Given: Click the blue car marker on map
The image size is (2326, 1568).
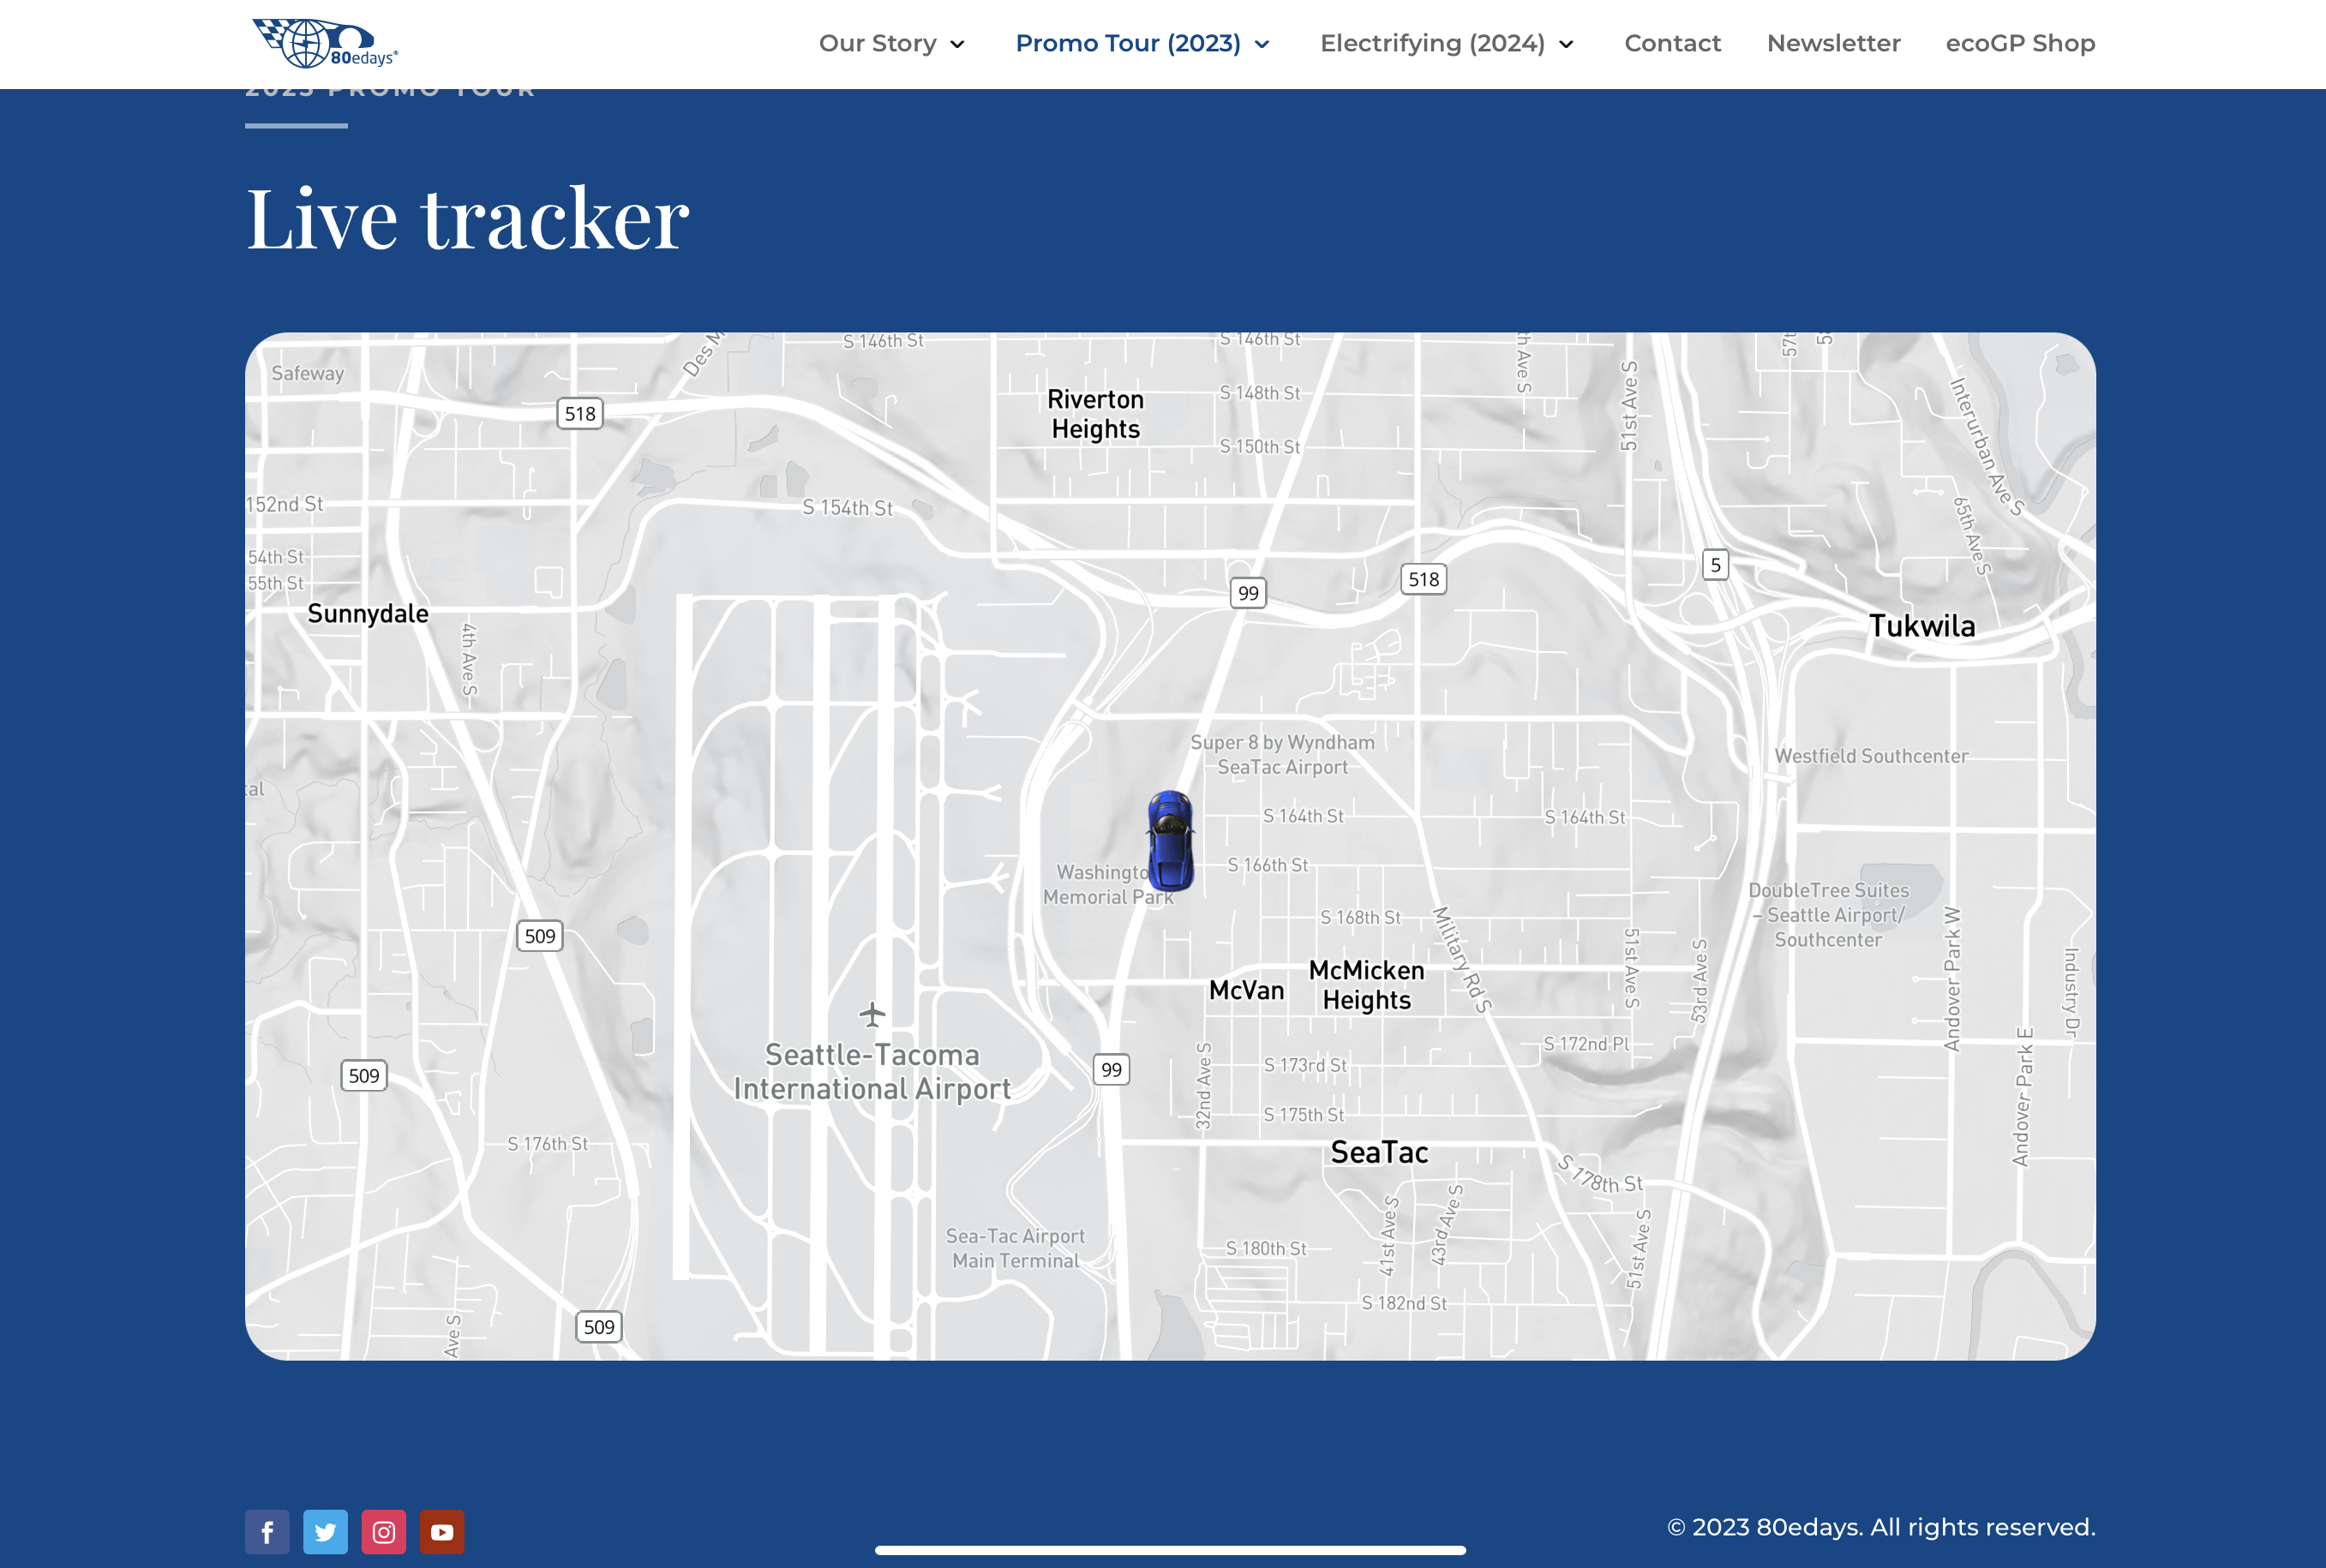Looking at the screenshot, I should (1170, 840).
